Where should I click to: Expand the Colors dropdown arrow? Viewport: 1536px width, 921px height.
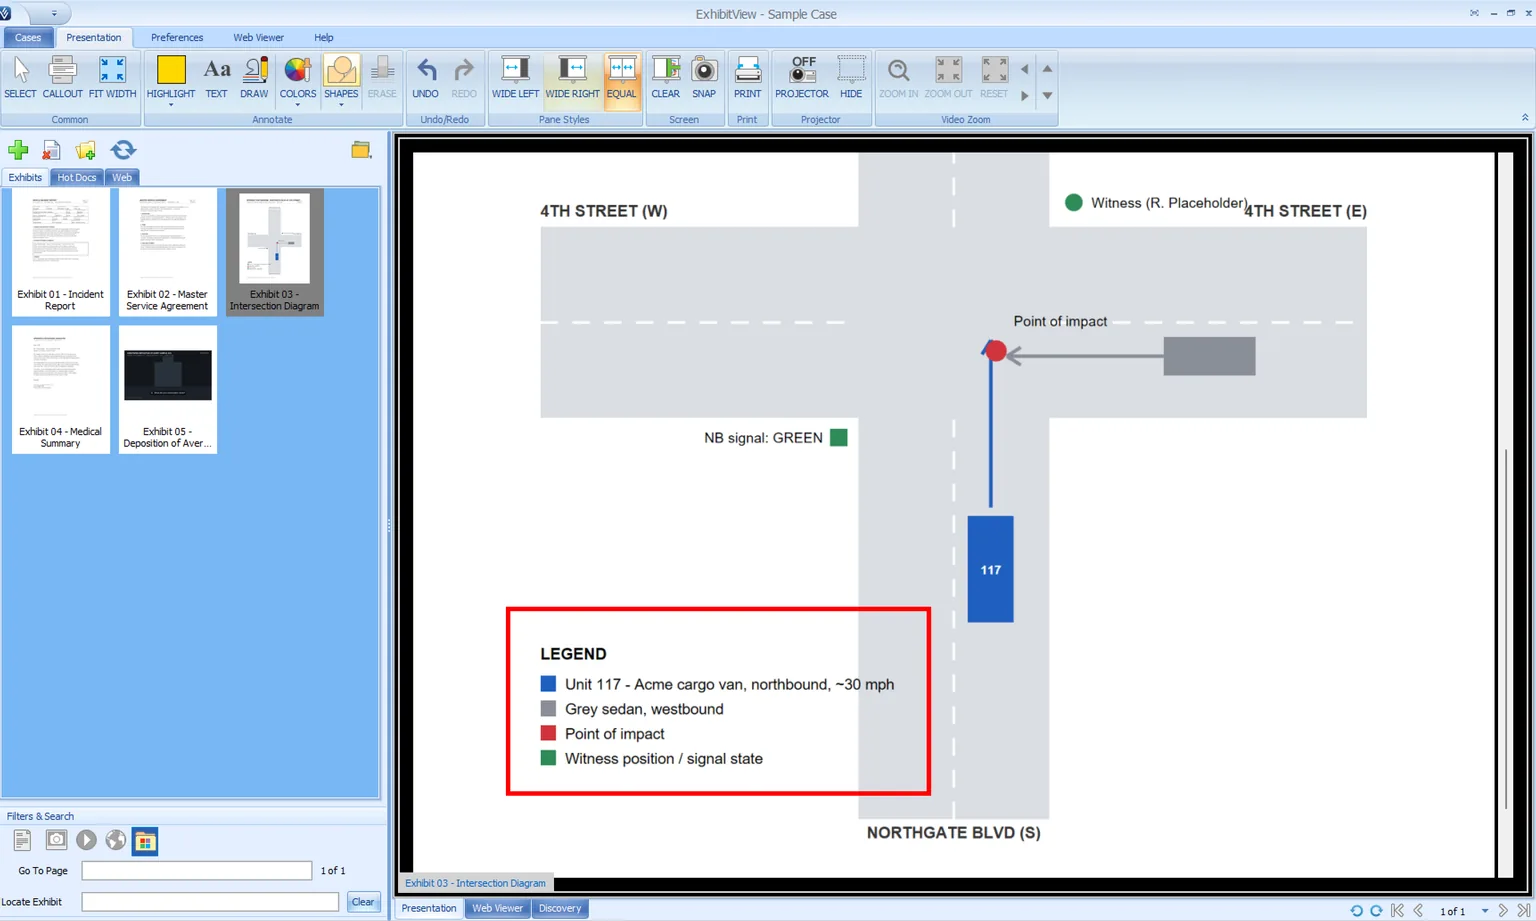[x=297, y=105]
